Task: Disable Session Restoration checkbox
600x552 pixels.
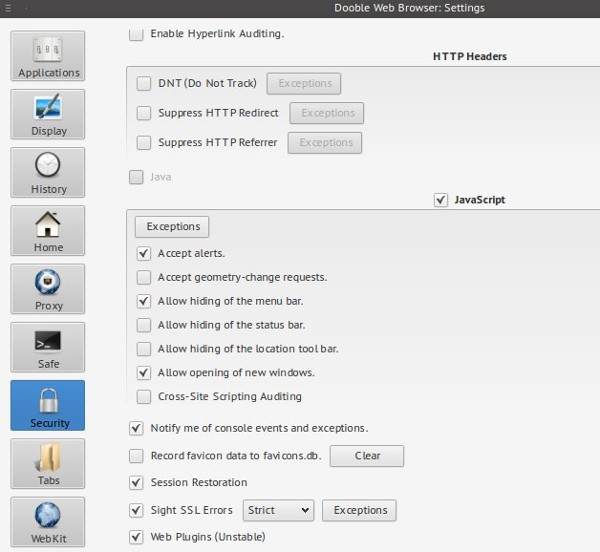Action: pyautogui.click(x=136, y=483)
